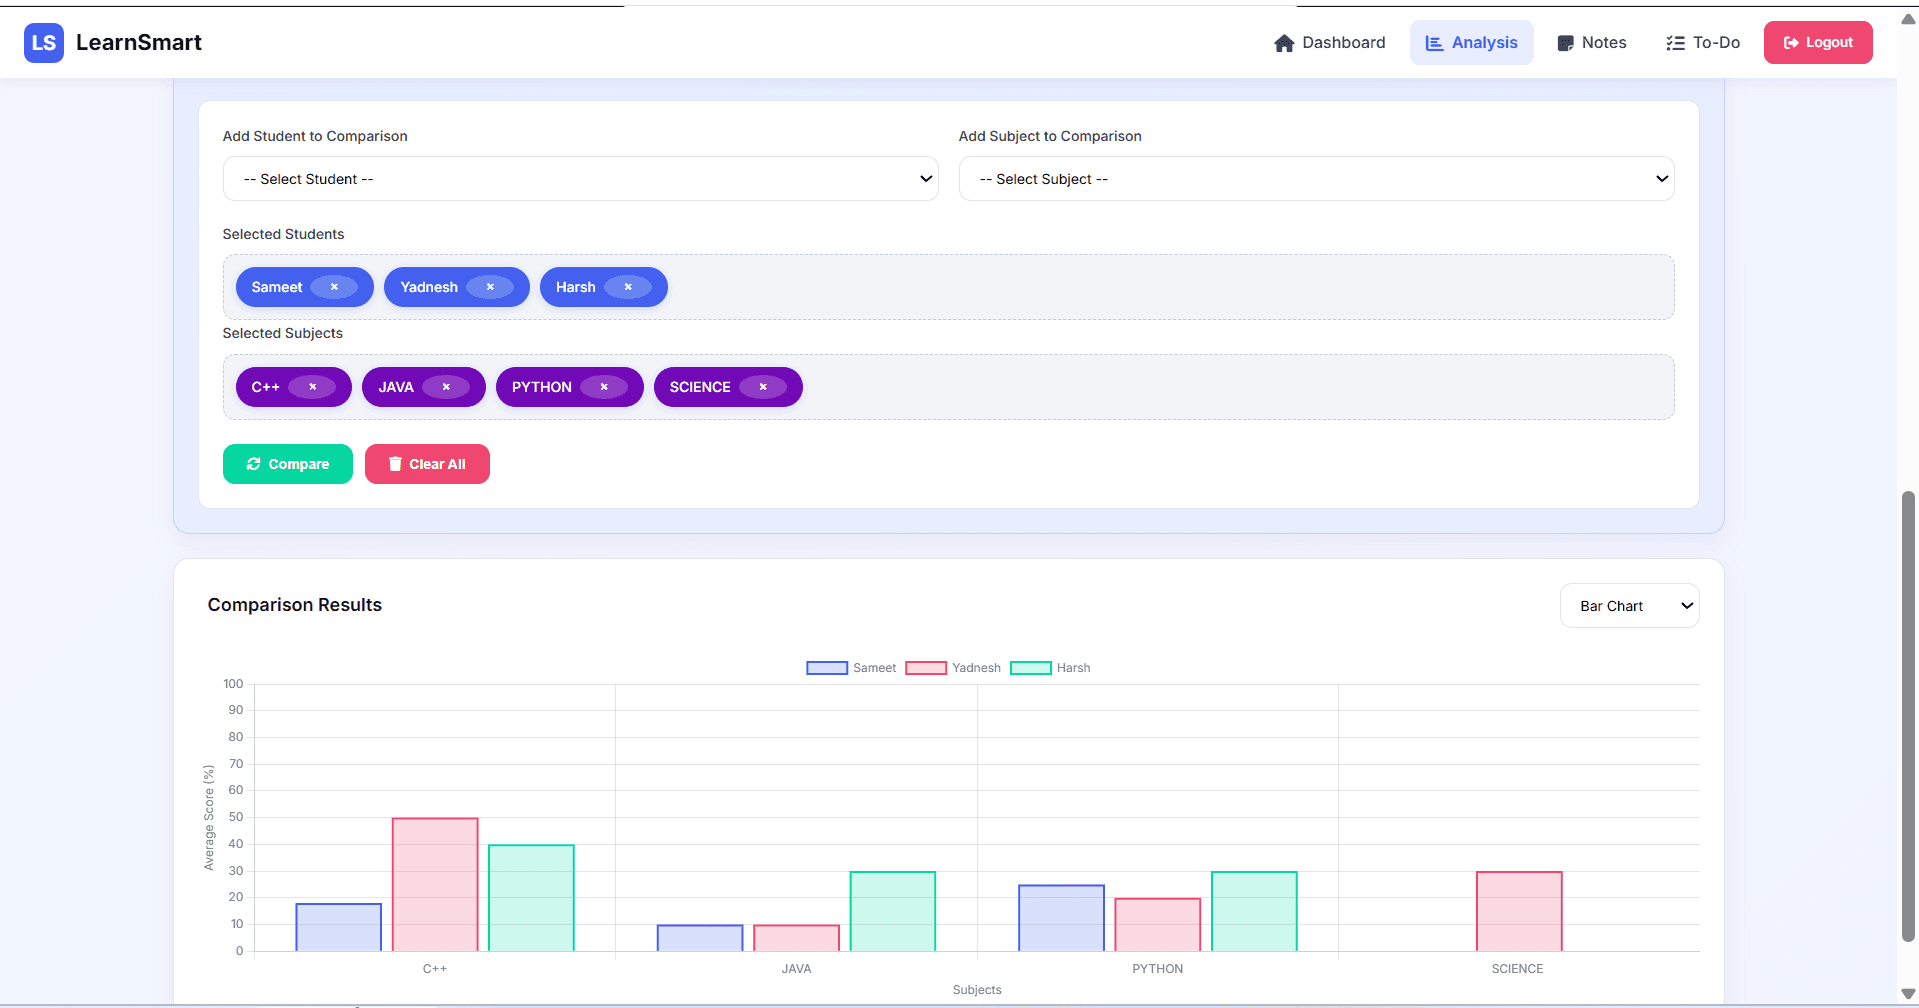Select Harsh's PYTHON bar in the chart
Image resolution: width=1919 pixels, height=1008 pixels.
click(x=1254, y=911)
